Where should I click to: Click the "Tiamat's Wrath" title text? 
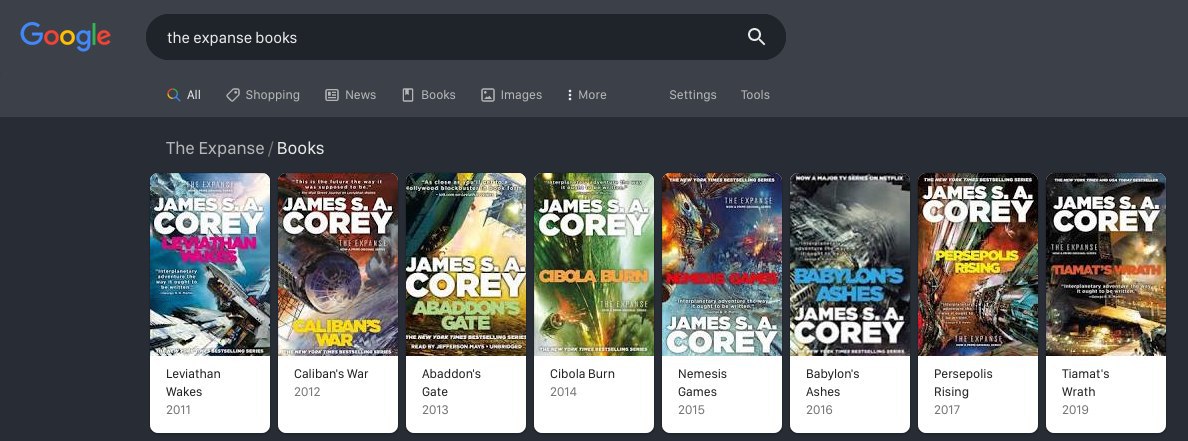tap(1086, 383)
